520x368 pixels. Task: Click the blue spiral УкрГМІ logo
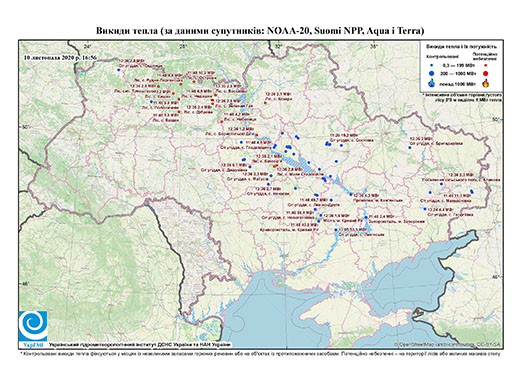(33, 326)
